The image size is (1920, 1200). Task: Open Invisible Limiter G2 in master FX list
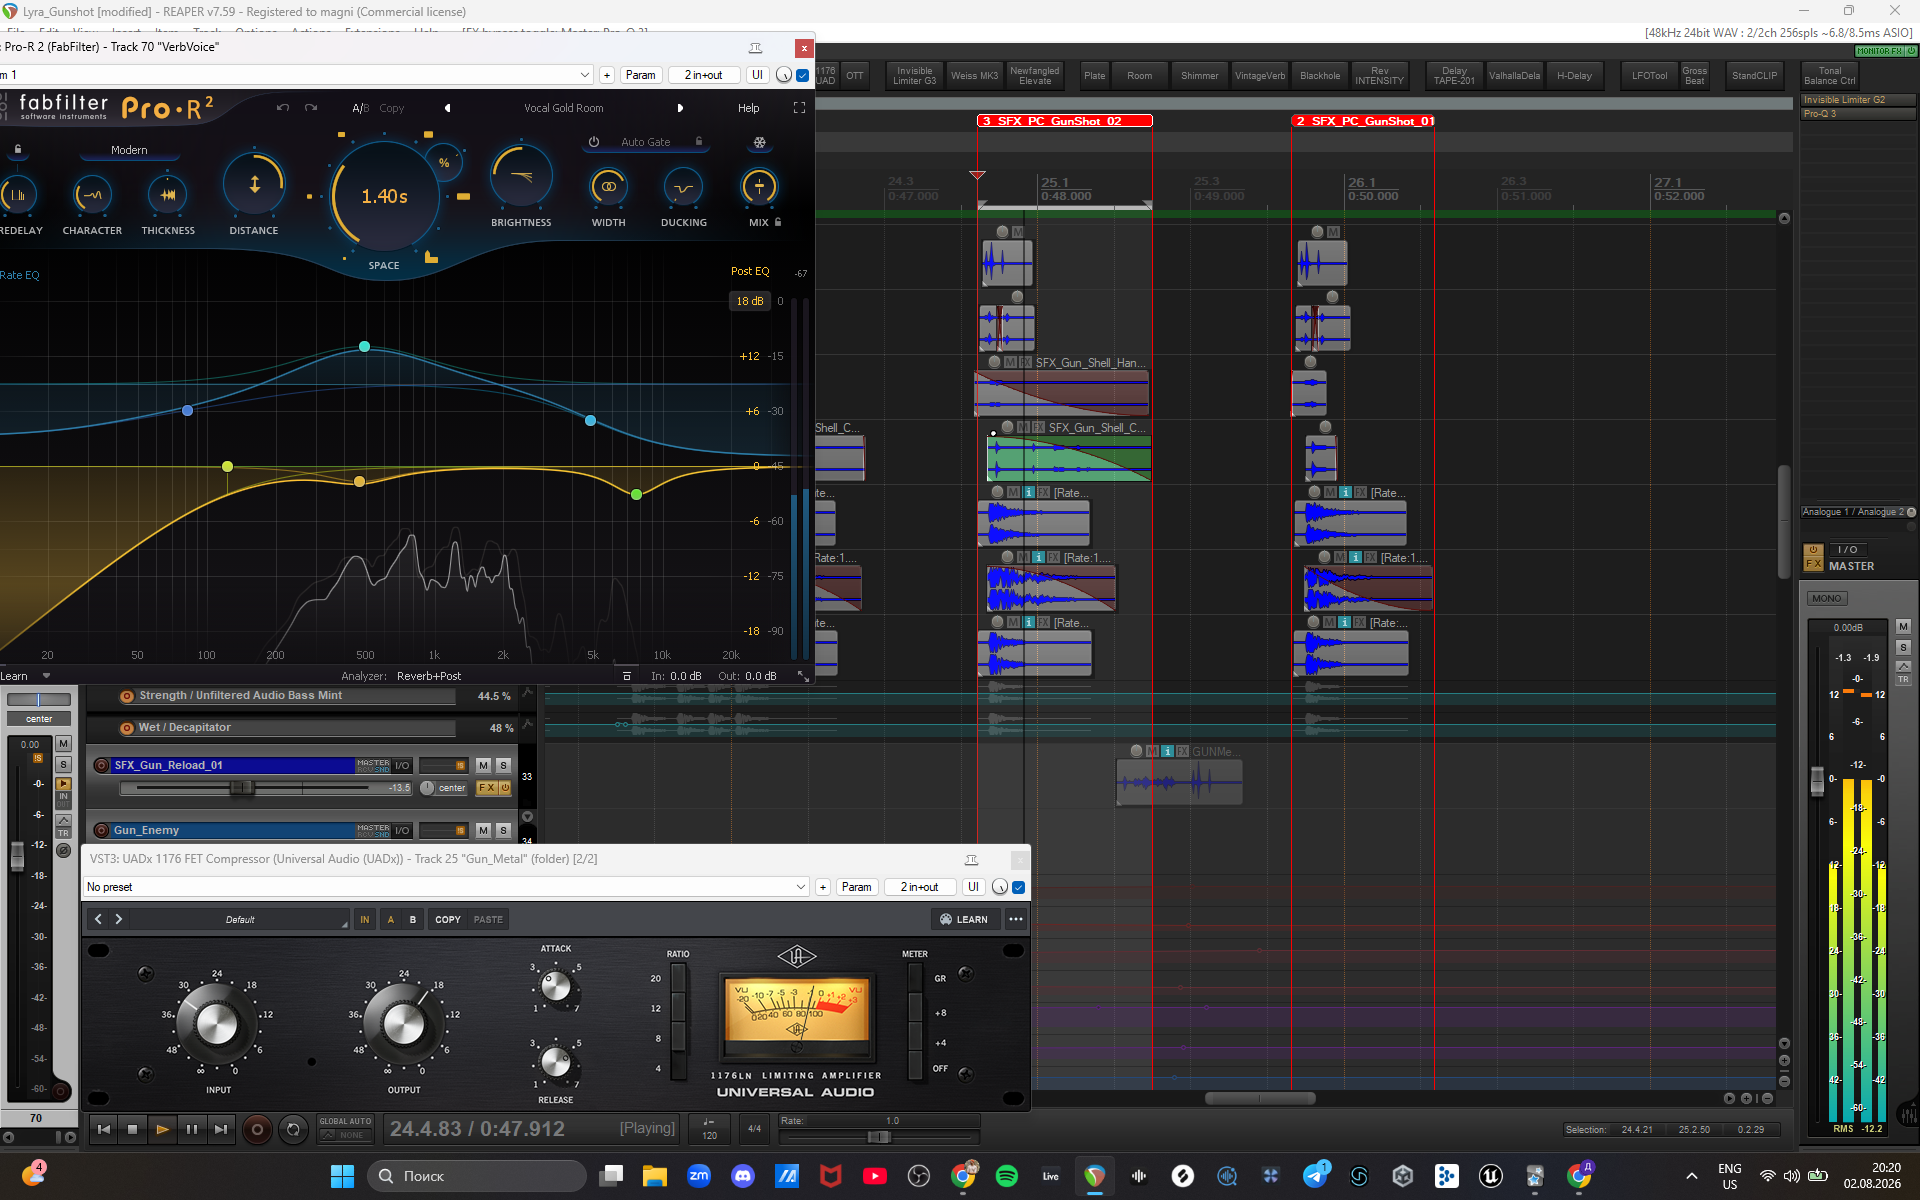point(1858,100)
